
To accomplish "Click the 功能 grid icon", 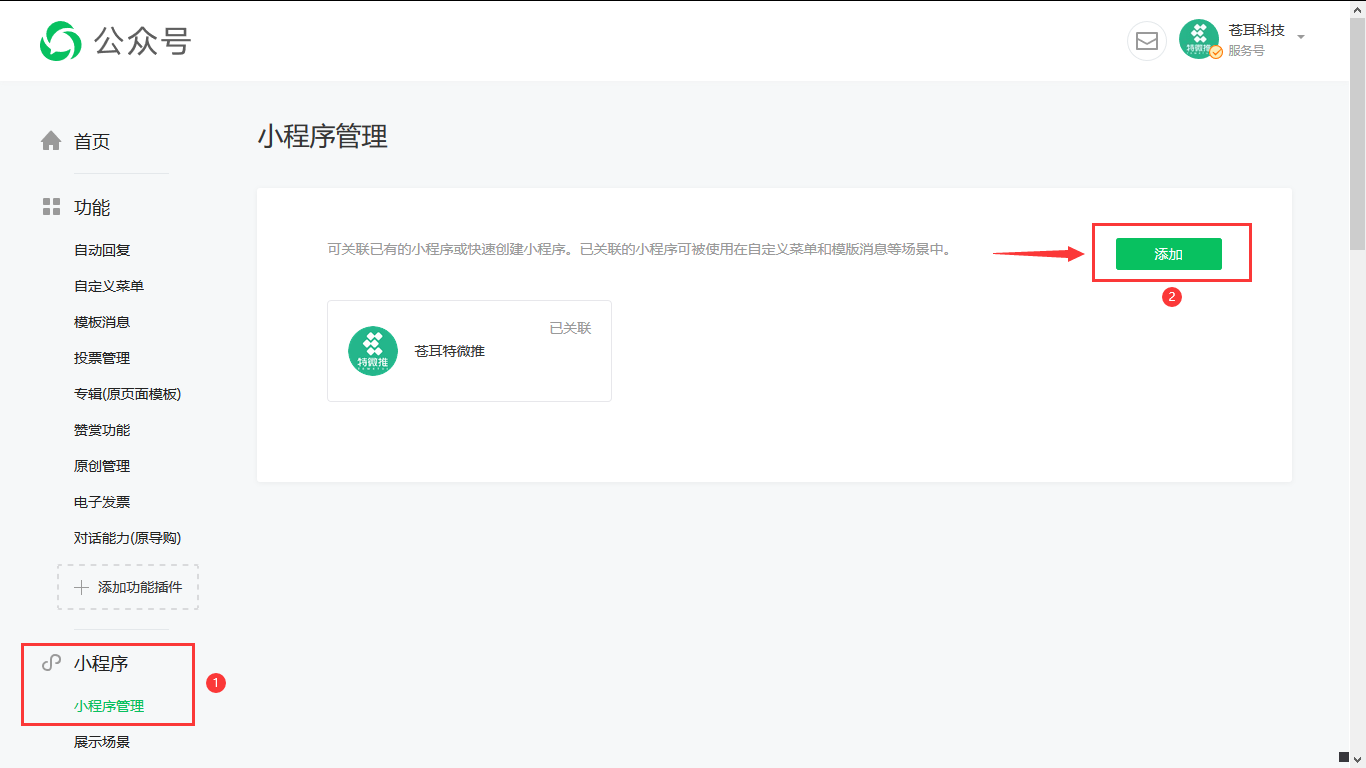I will [x=50, y=207].
